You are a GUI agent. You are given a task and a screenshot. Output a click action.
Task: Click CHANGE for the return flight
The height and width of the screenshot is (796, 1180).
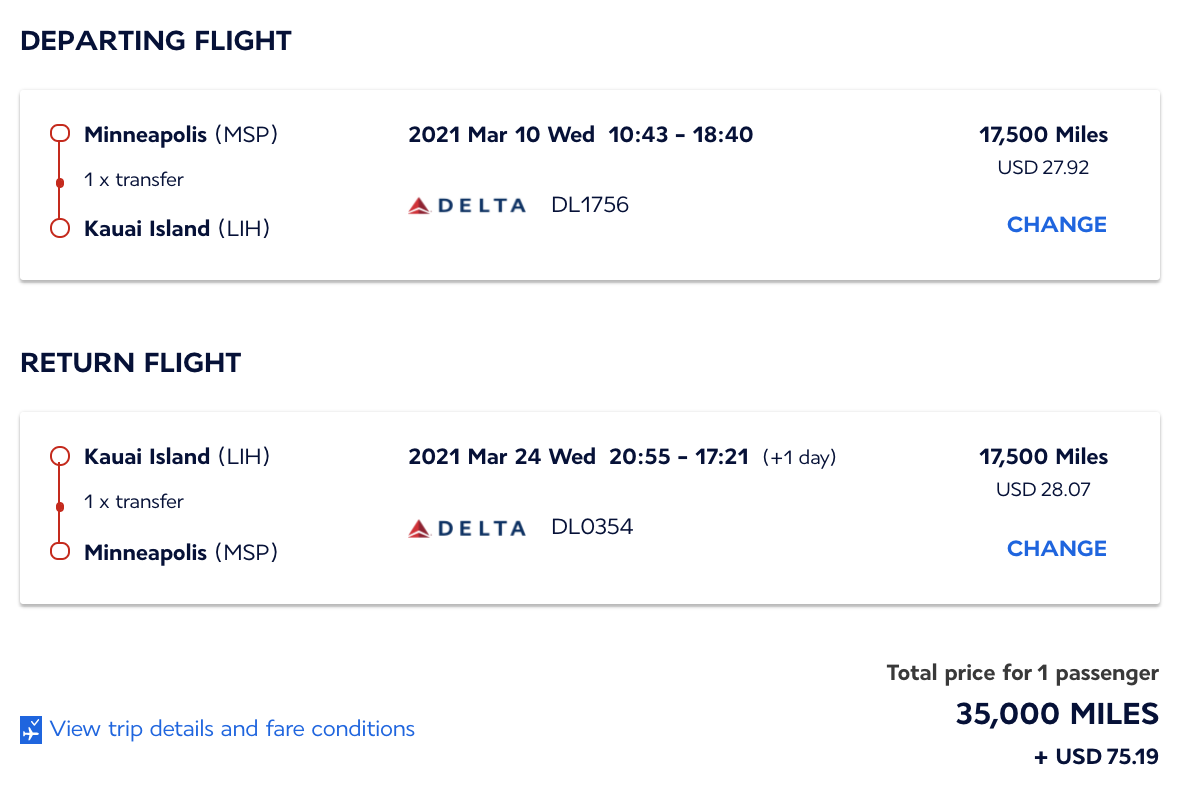1056,548
